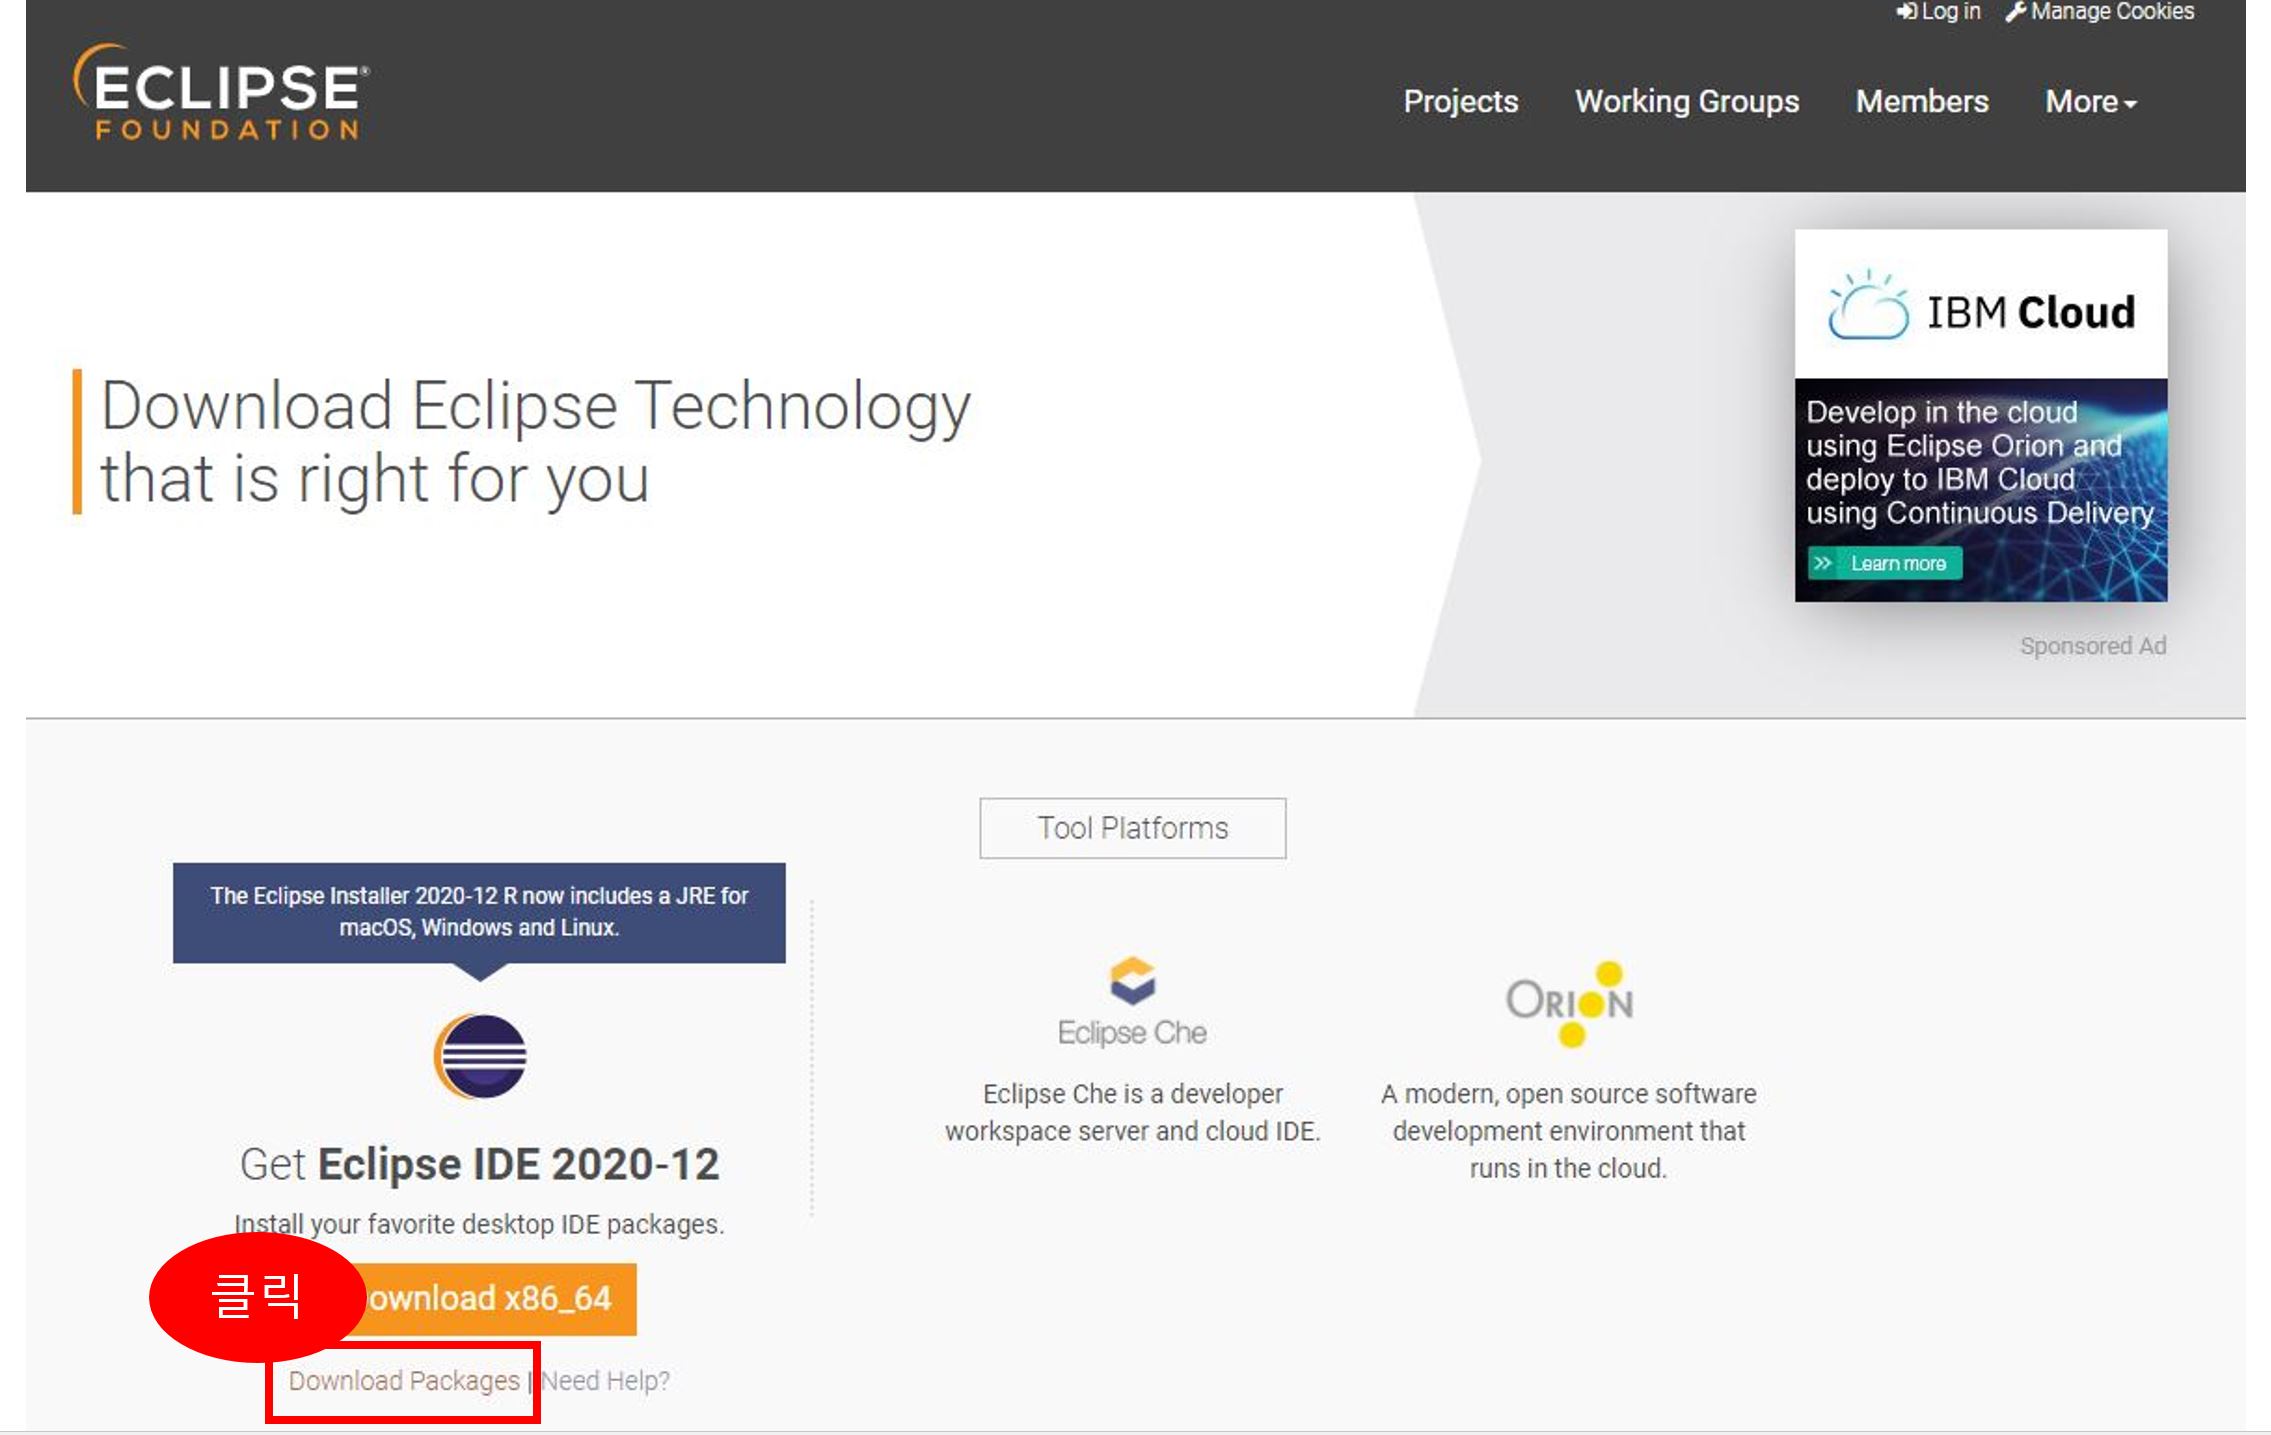Click the Orion logo
2271x1435 pixels.
click(1568, 1002)
